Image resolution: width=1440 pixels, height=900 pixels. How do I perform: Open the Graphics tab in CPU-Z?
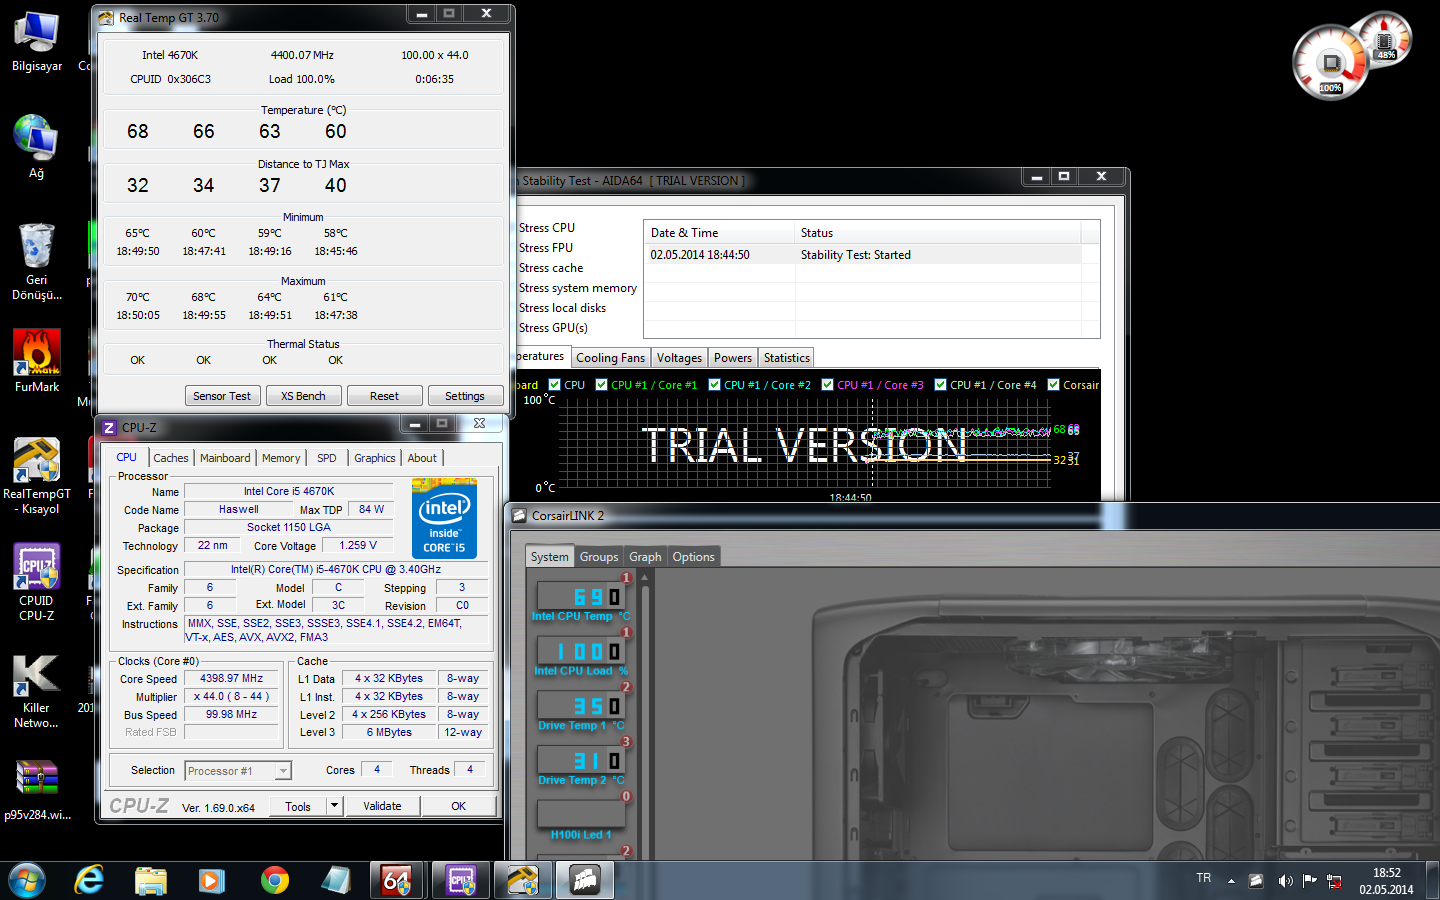(375, 458)
